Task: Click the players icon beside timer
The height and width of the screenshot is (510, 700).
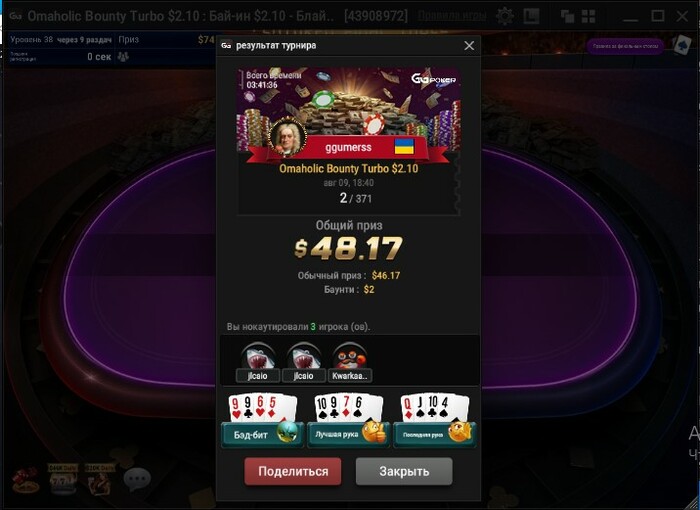Action: pyautogui.click(x=123, y=57)
